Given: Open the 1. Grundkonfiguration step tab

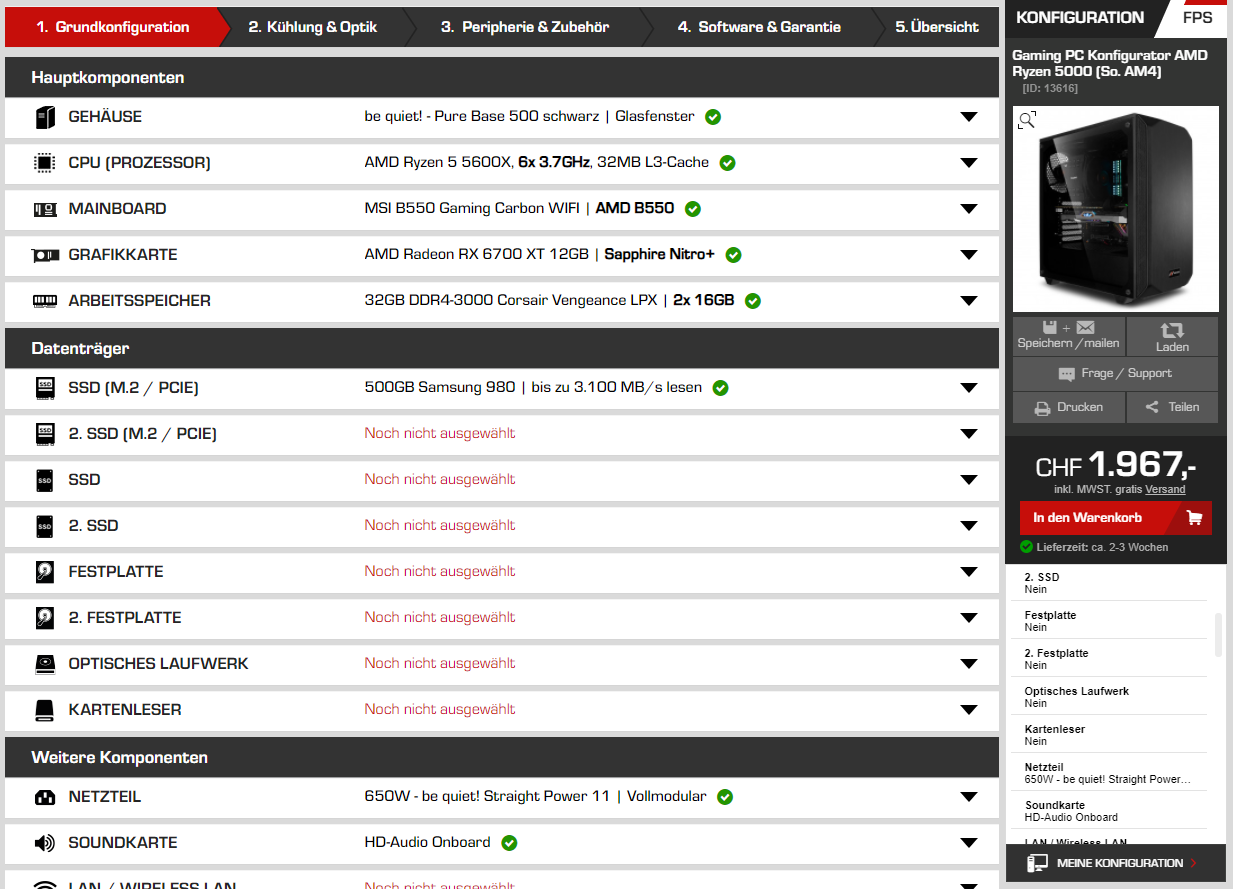Looking at the screenshot, I should coord(113,27).
